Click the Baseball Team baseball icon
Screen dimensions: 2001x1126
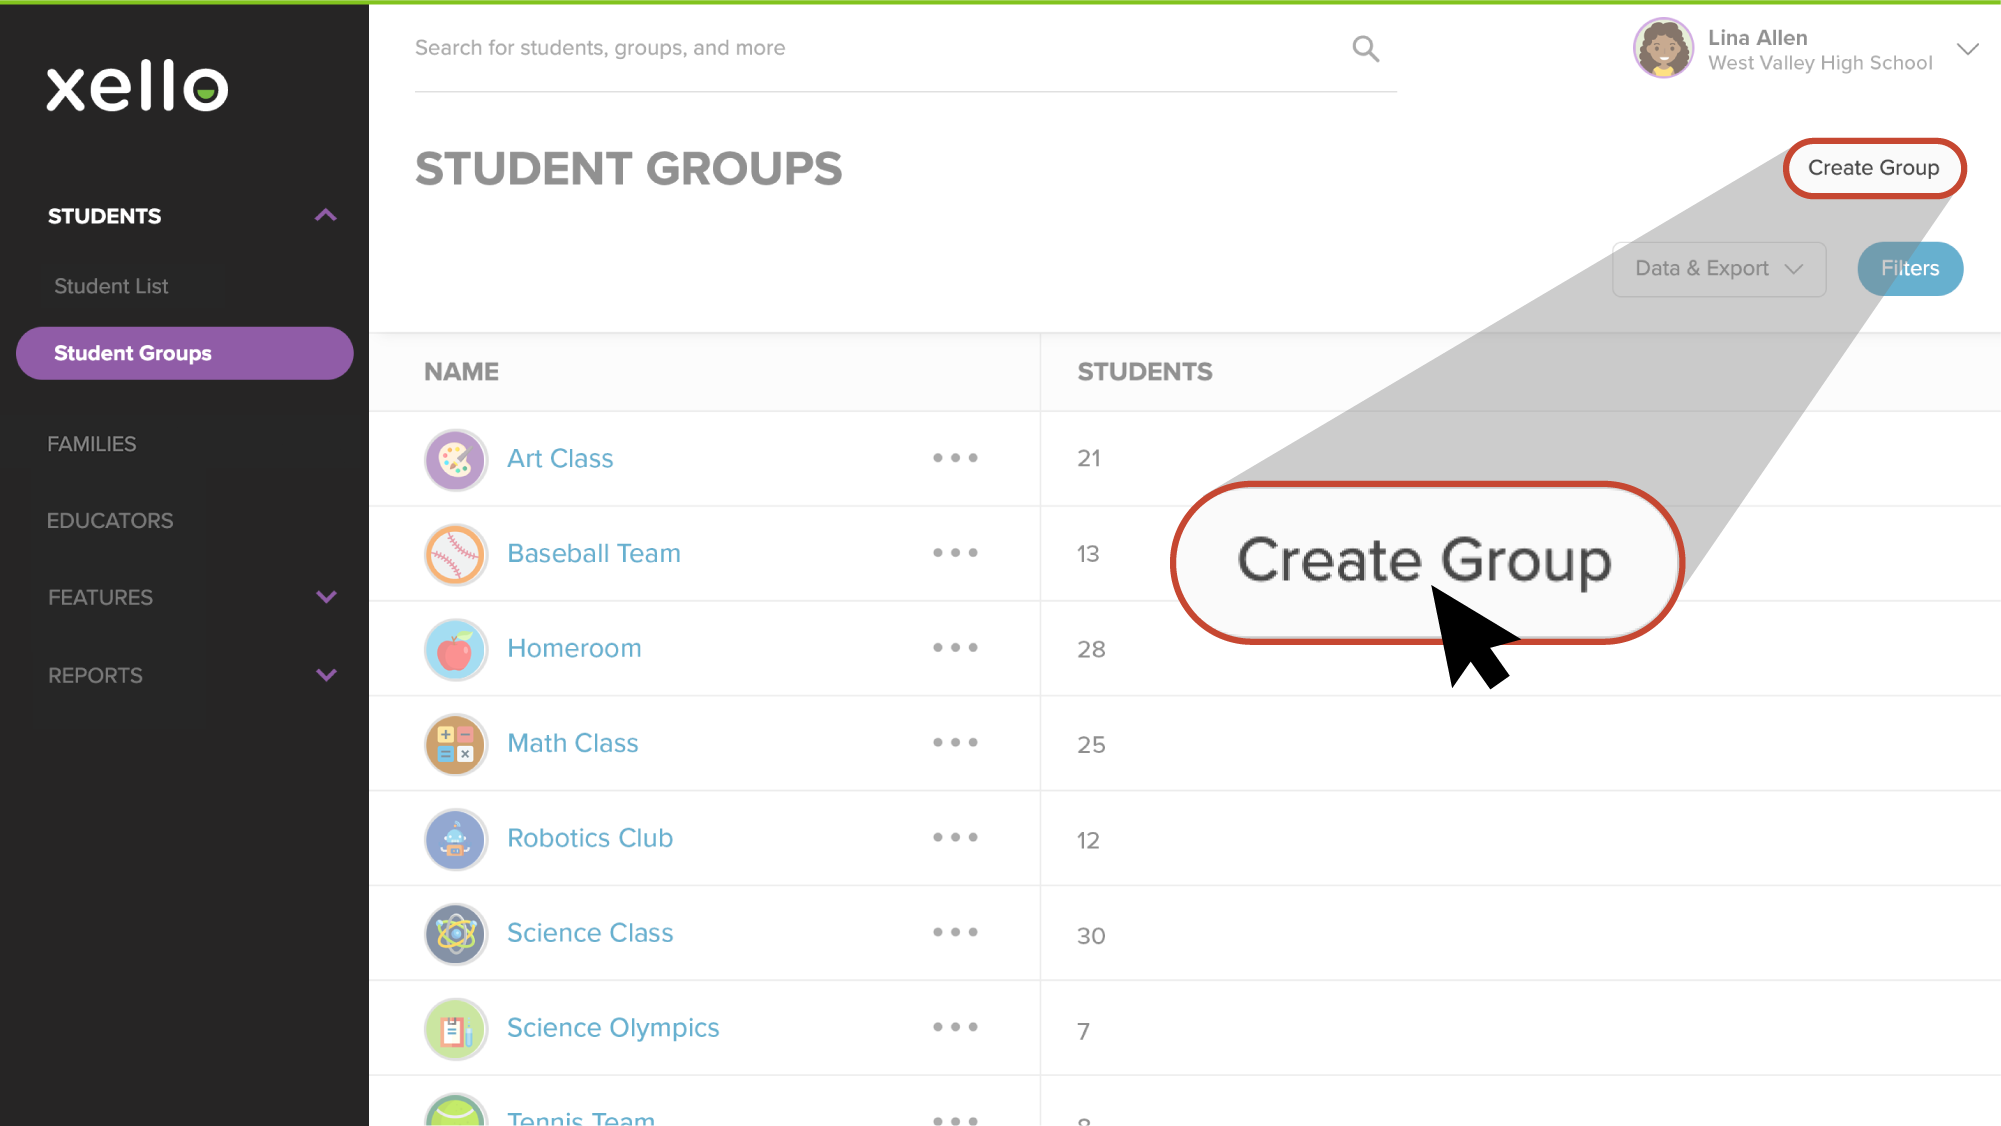tap(455, 554)
